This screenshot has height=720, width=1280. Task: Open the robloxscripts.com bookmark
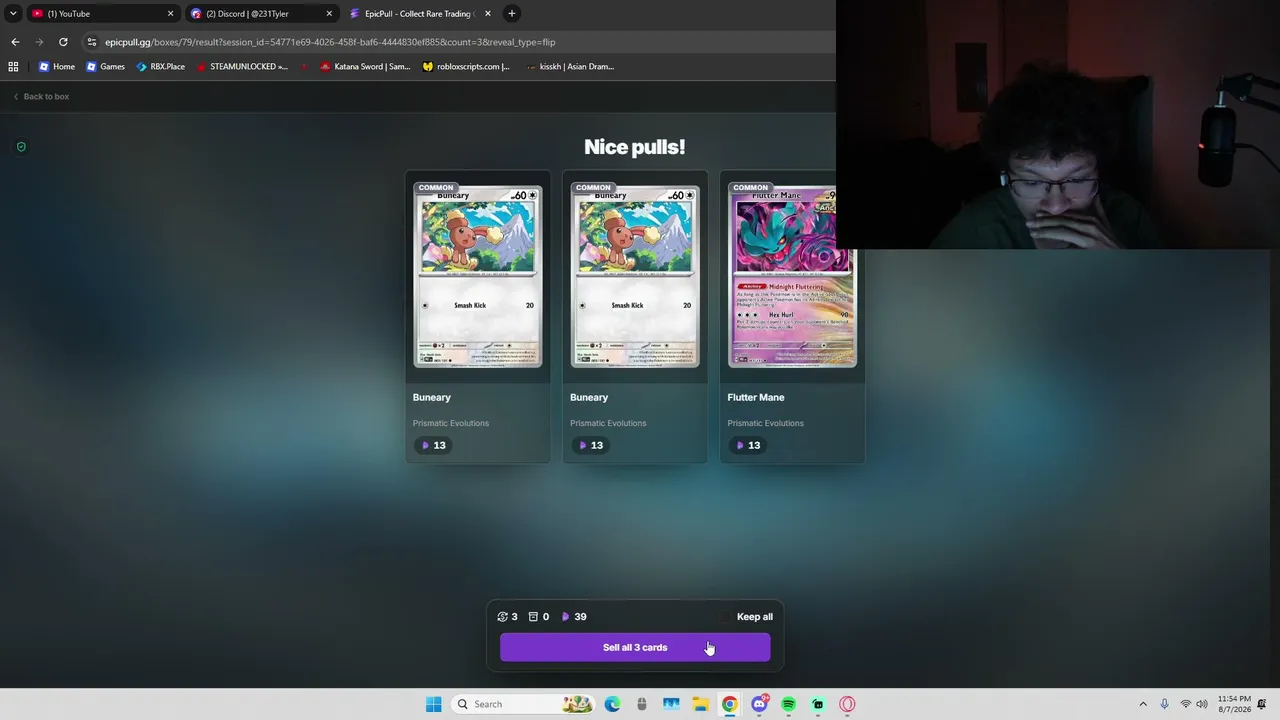click(466, 67)
